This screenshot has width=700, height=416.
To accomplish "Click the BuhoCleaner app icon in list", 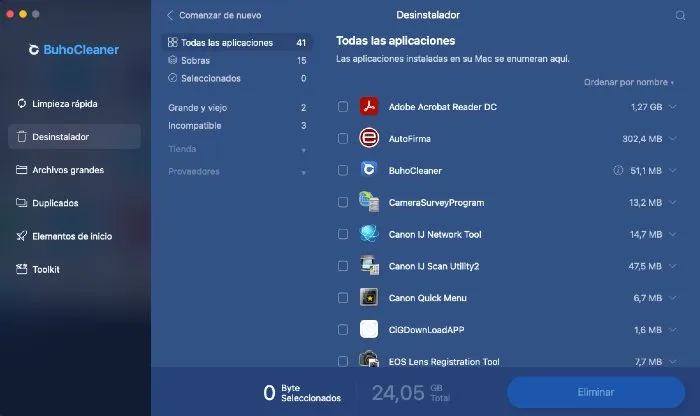I will (x=369, y=170).
